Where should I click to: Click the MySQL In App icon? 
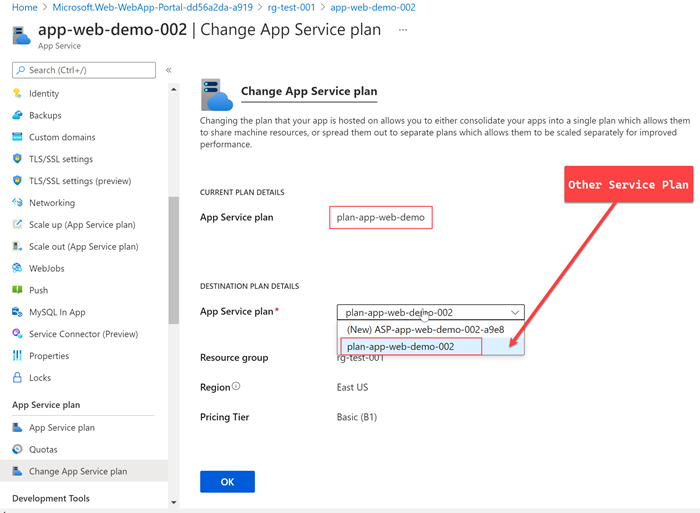coord(17,312)
